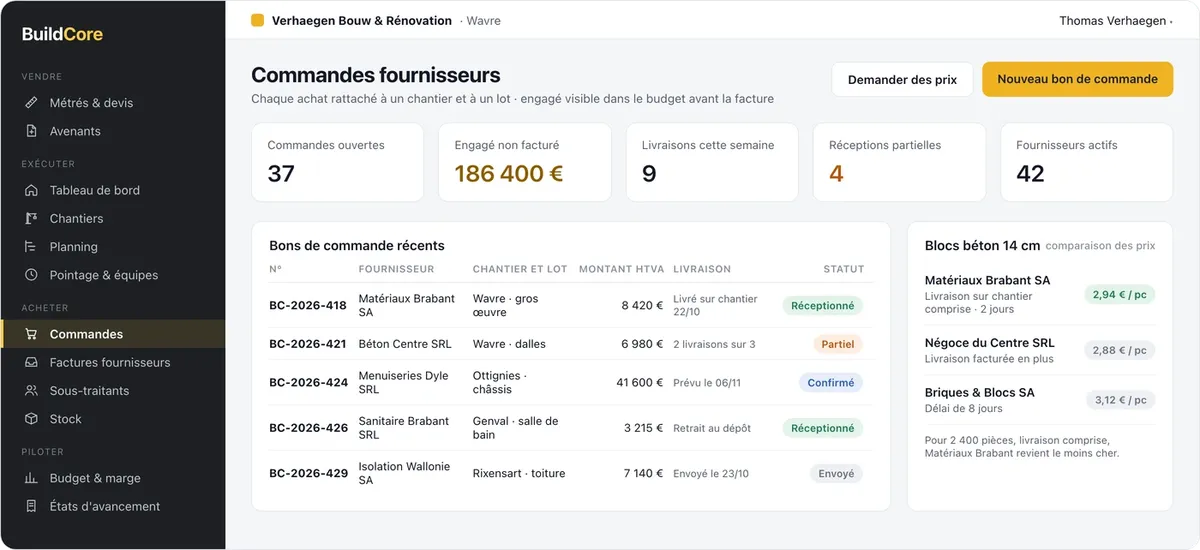
Task: Click the Métrés & devis ruler icon
Action: [x=31, y=103]
